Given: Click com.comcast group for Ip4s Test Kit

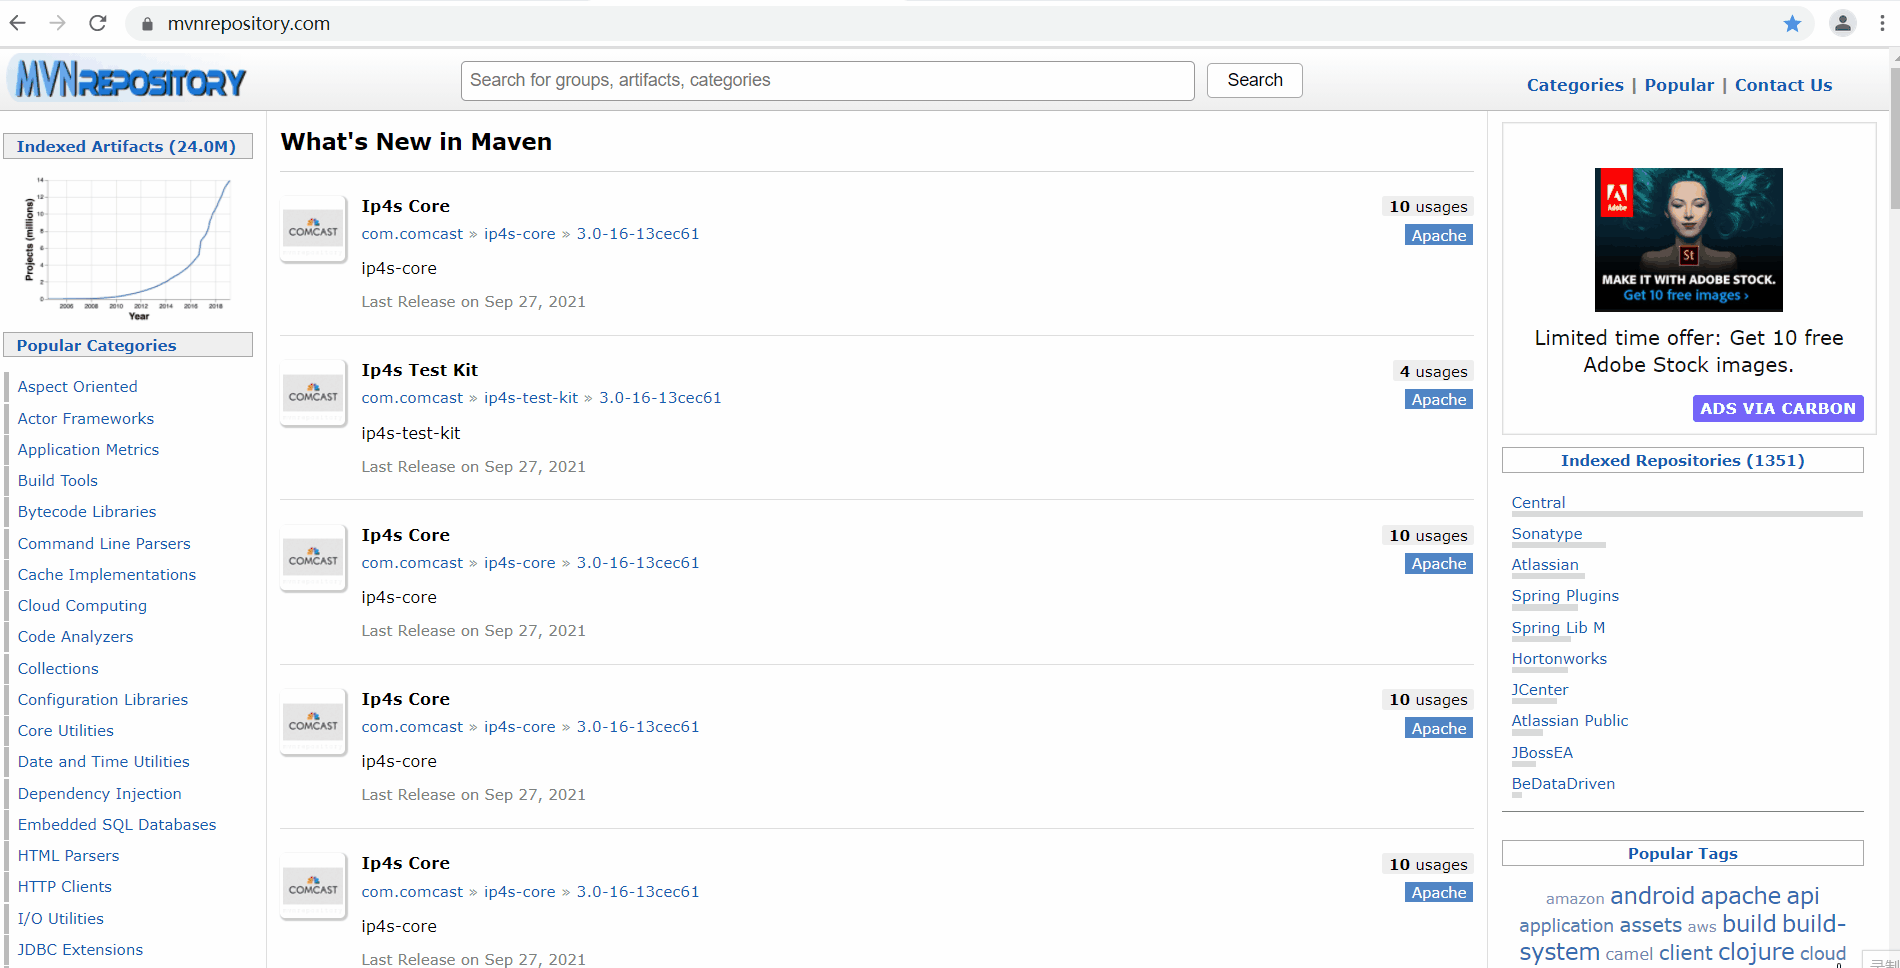Looking at the screenshot, I should pyautogui.click(x=412, y=398).
